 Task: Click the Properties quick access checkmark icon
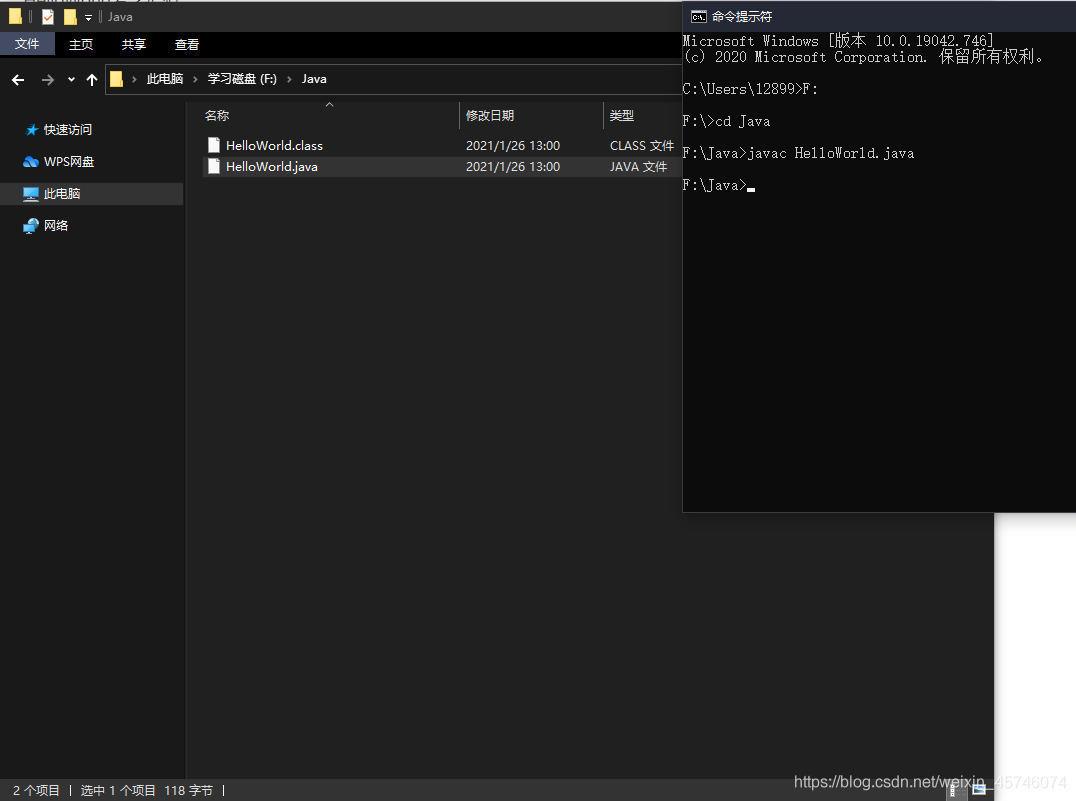pyautogui.click(x=48, y=16)
